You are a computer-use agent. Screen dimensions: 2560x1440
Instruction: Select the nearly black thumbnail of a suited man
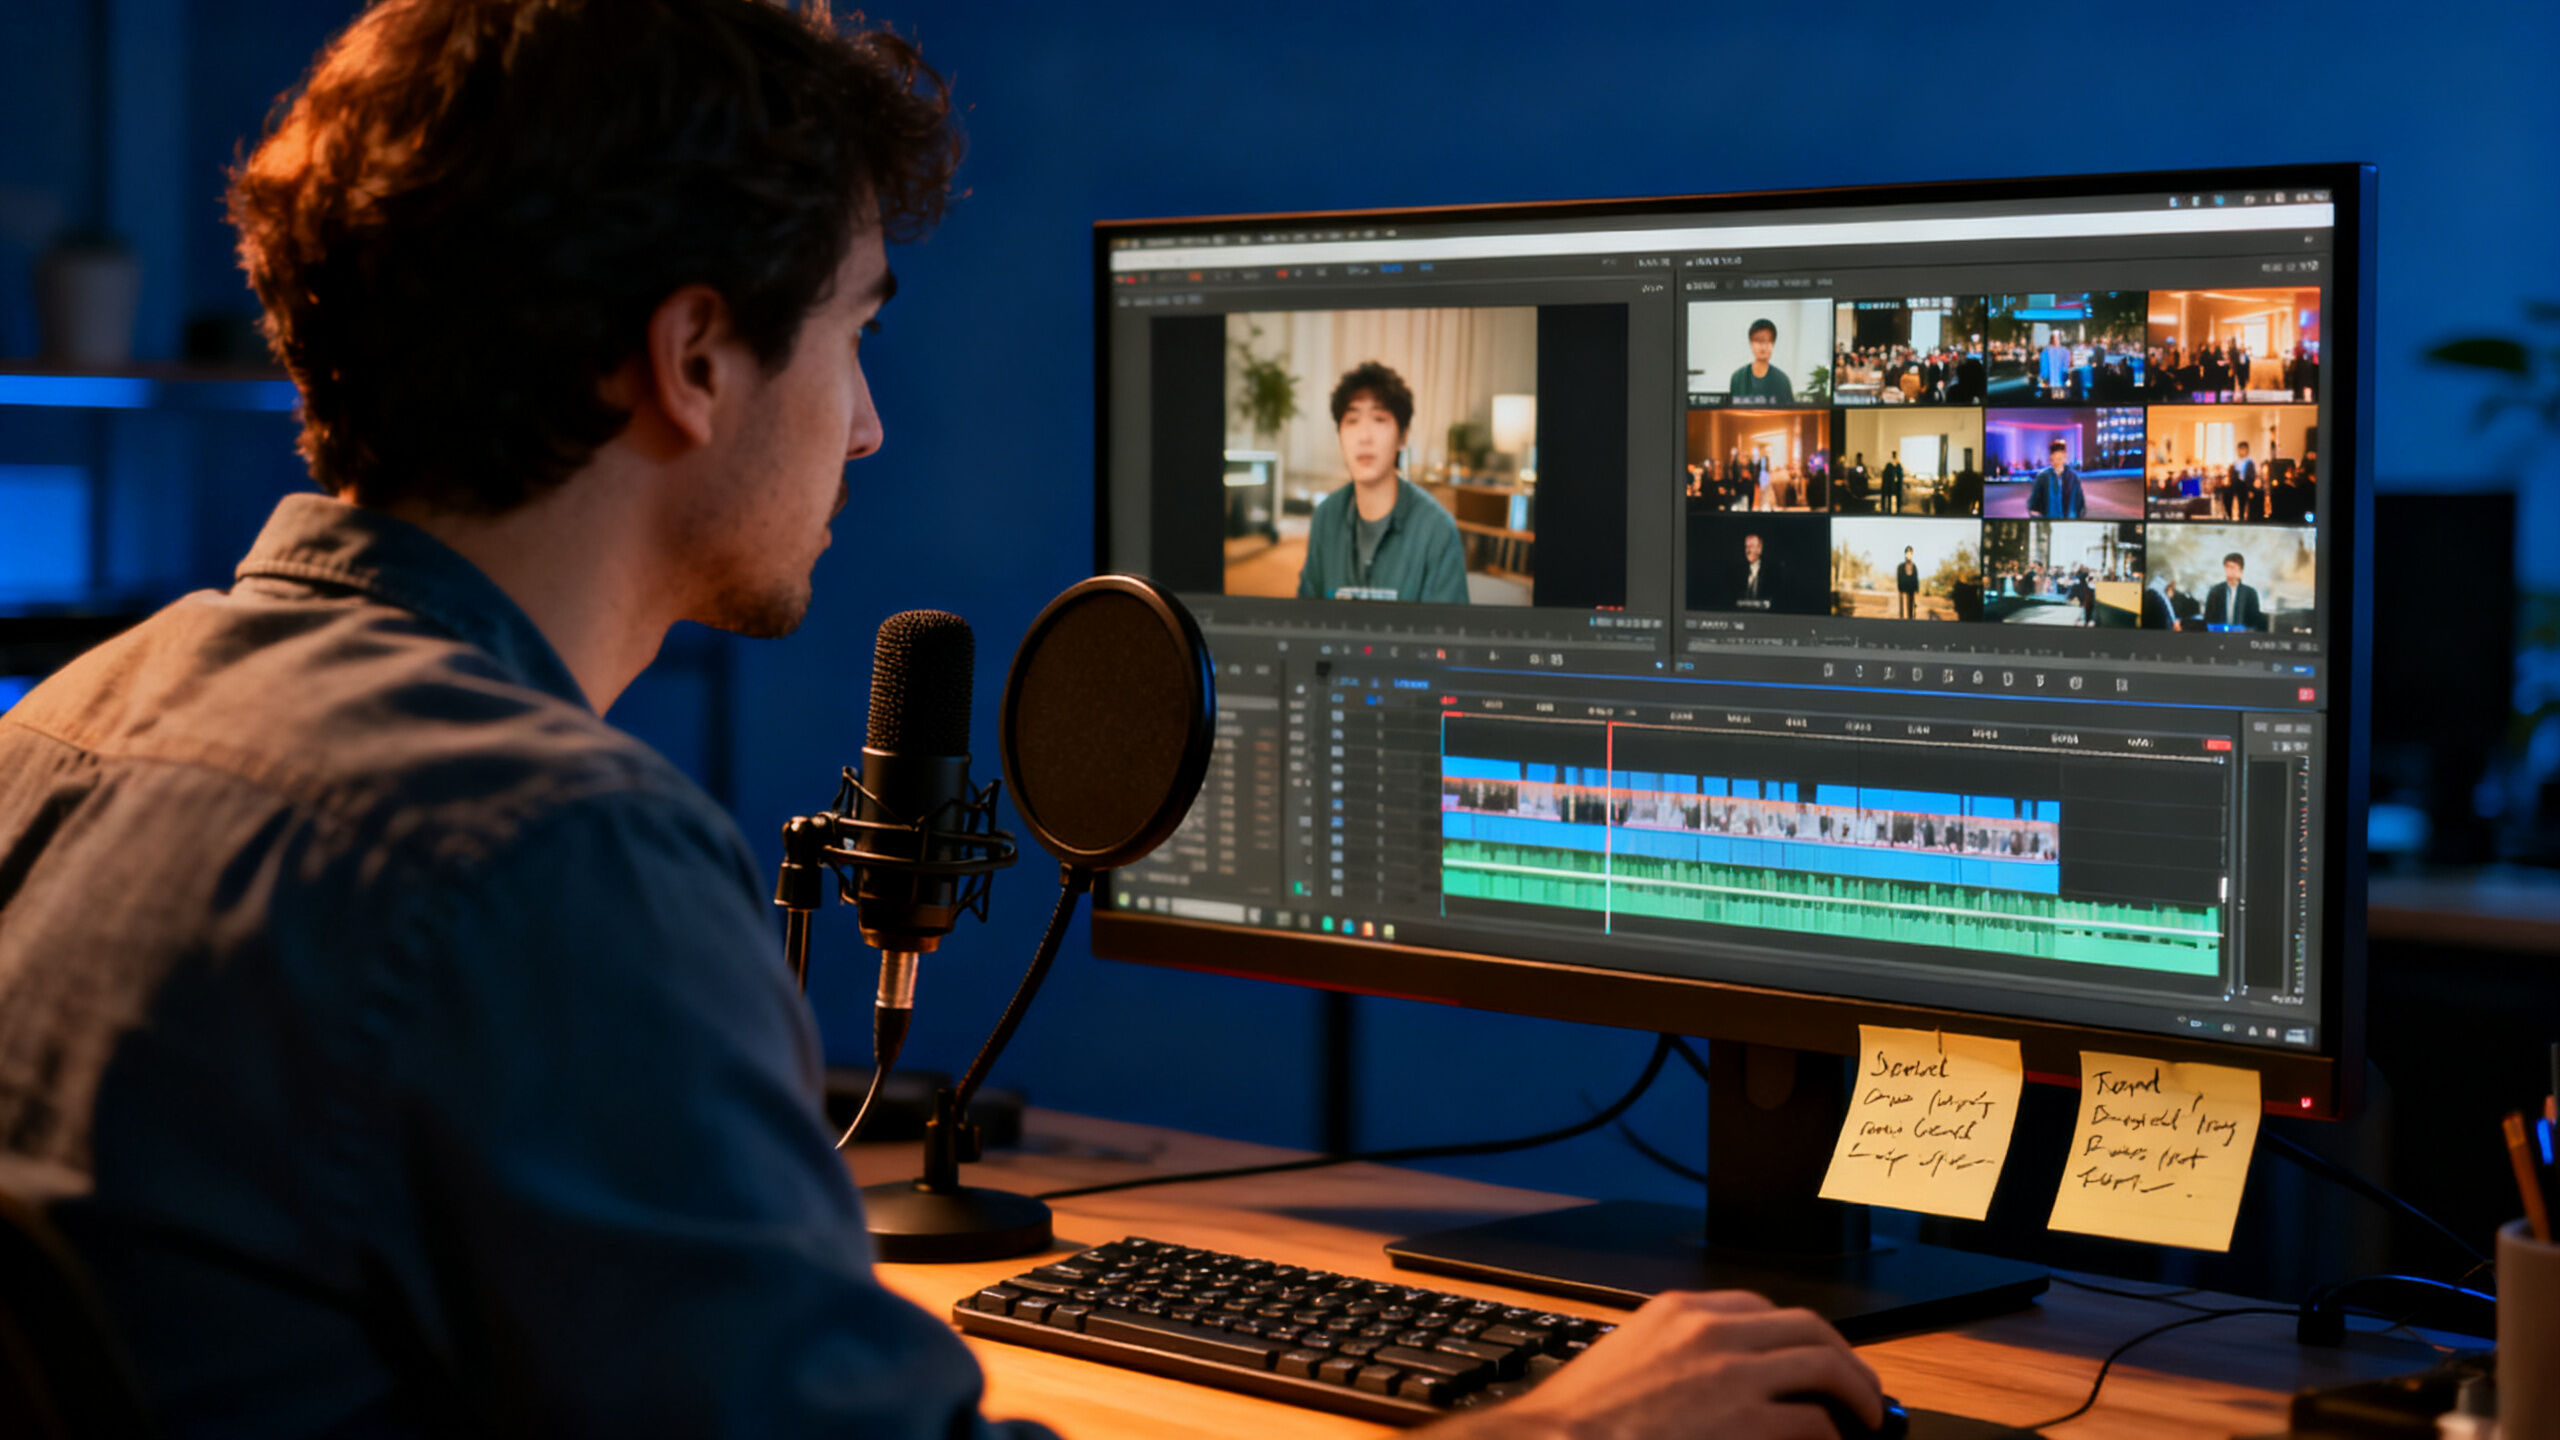[1757, 565]
